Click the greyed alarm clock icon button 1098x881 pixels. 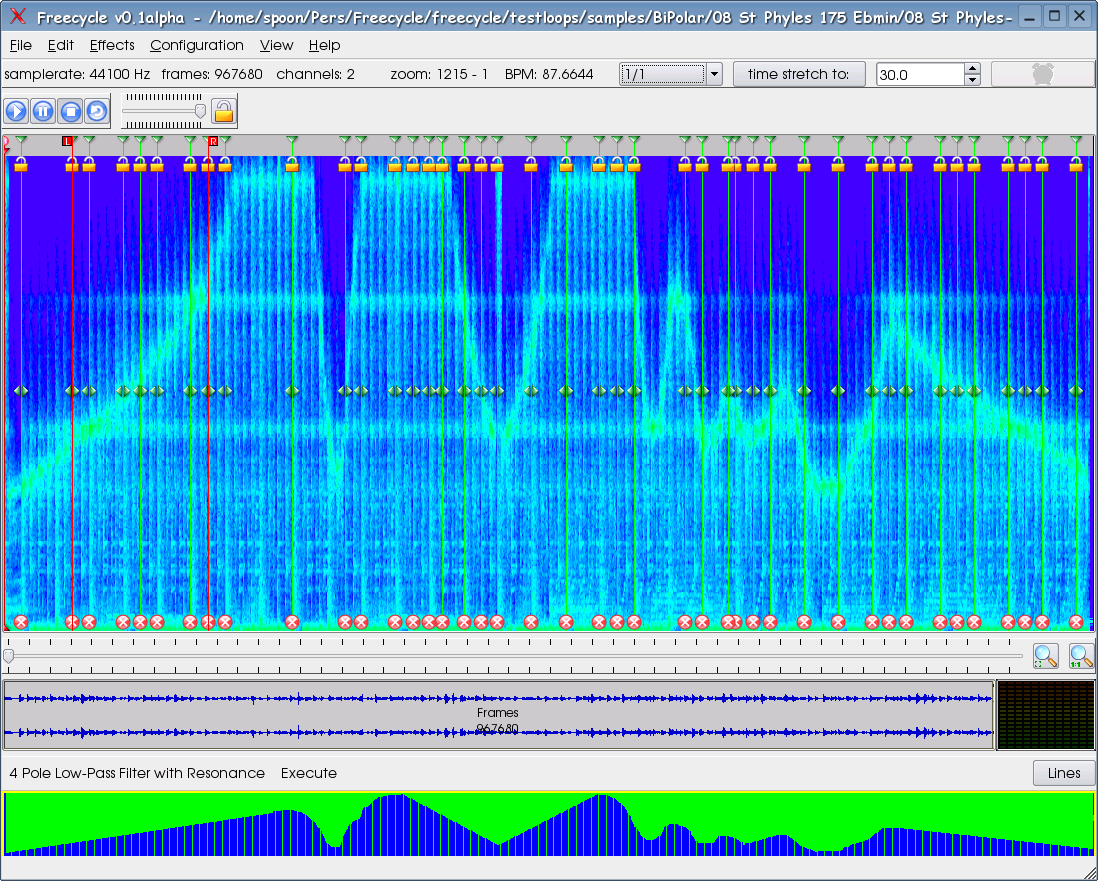pos(1042,74)
